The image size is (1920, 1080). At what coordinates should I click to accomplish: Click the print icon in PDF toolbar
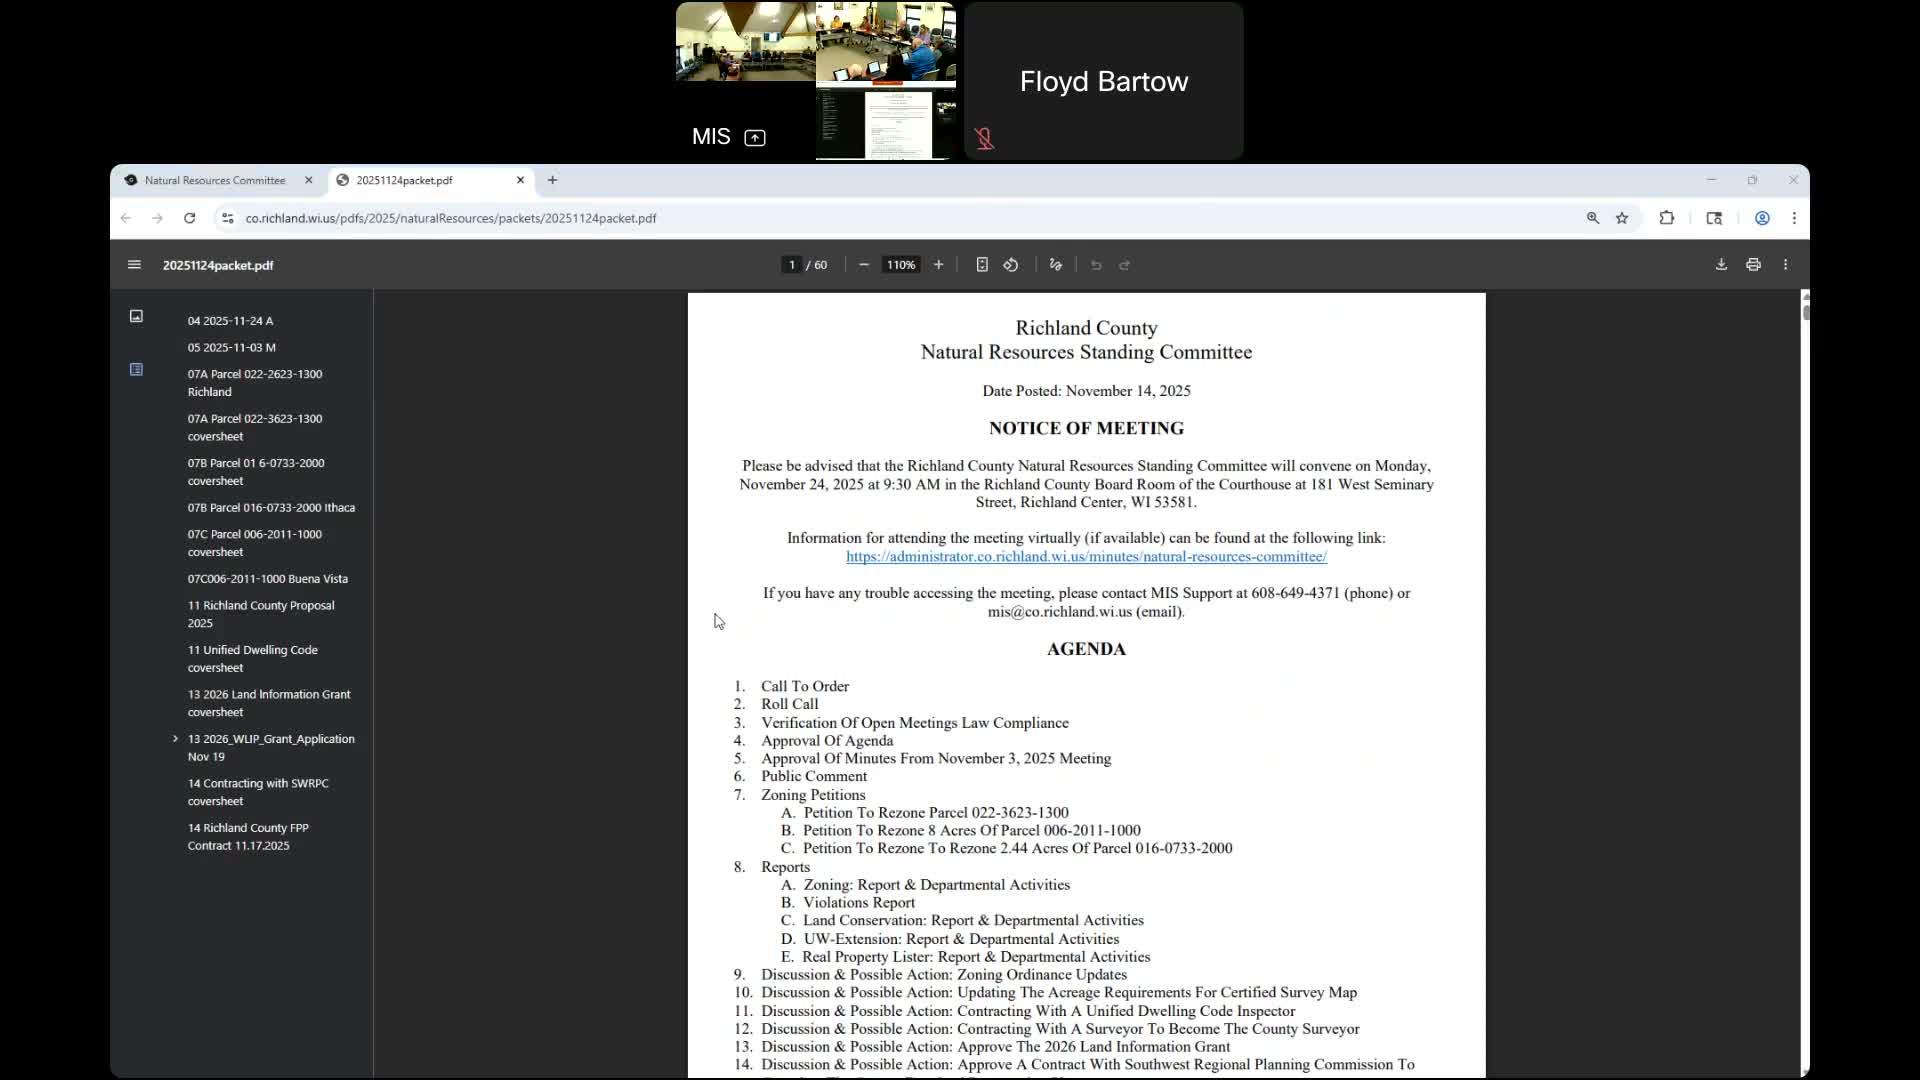pos(1753,265)
